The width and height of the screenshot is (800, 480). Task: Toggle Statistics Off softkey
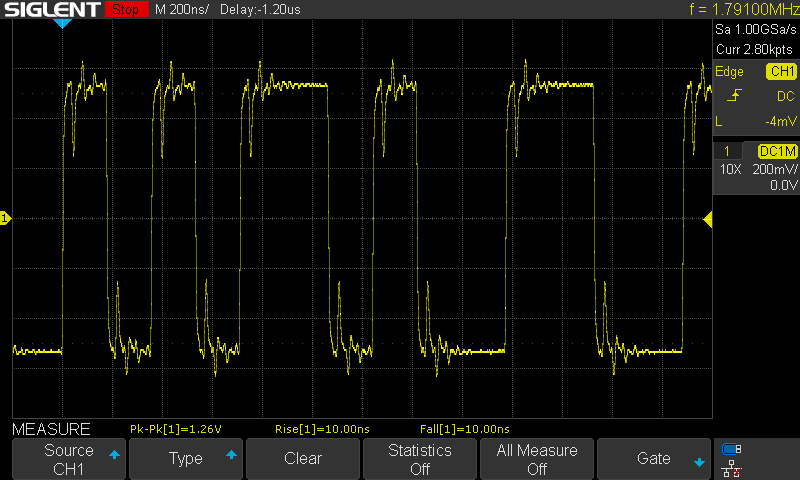tap(420, 459)
